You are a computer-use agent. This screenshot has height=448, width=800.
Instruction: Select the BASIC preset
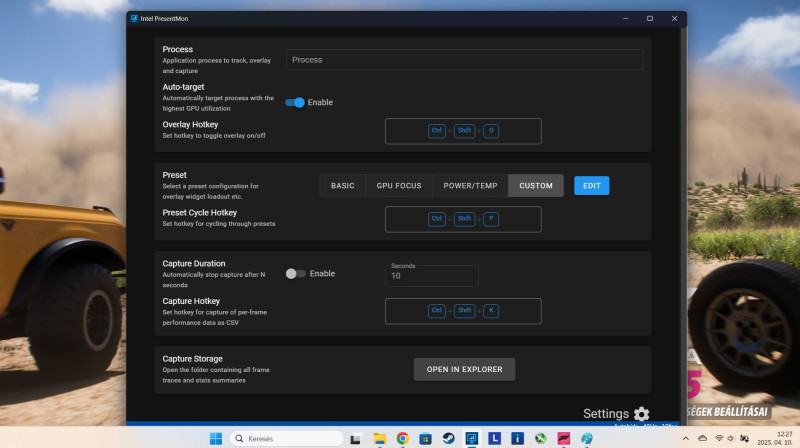pos(342,186)
